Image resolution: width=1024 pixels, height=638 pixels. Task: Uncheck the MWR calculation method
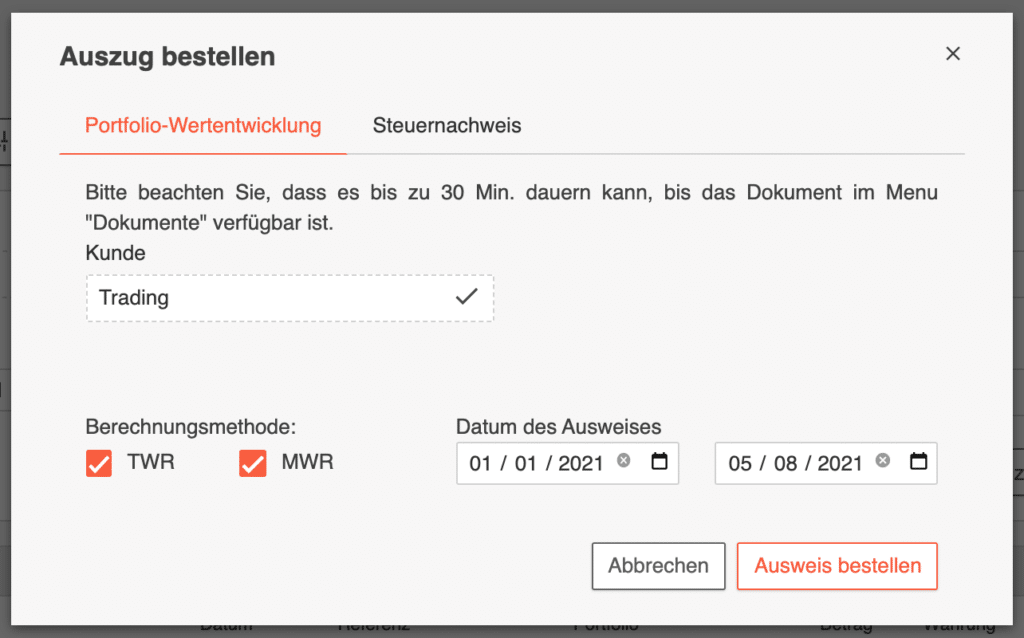tap(252, 462)
